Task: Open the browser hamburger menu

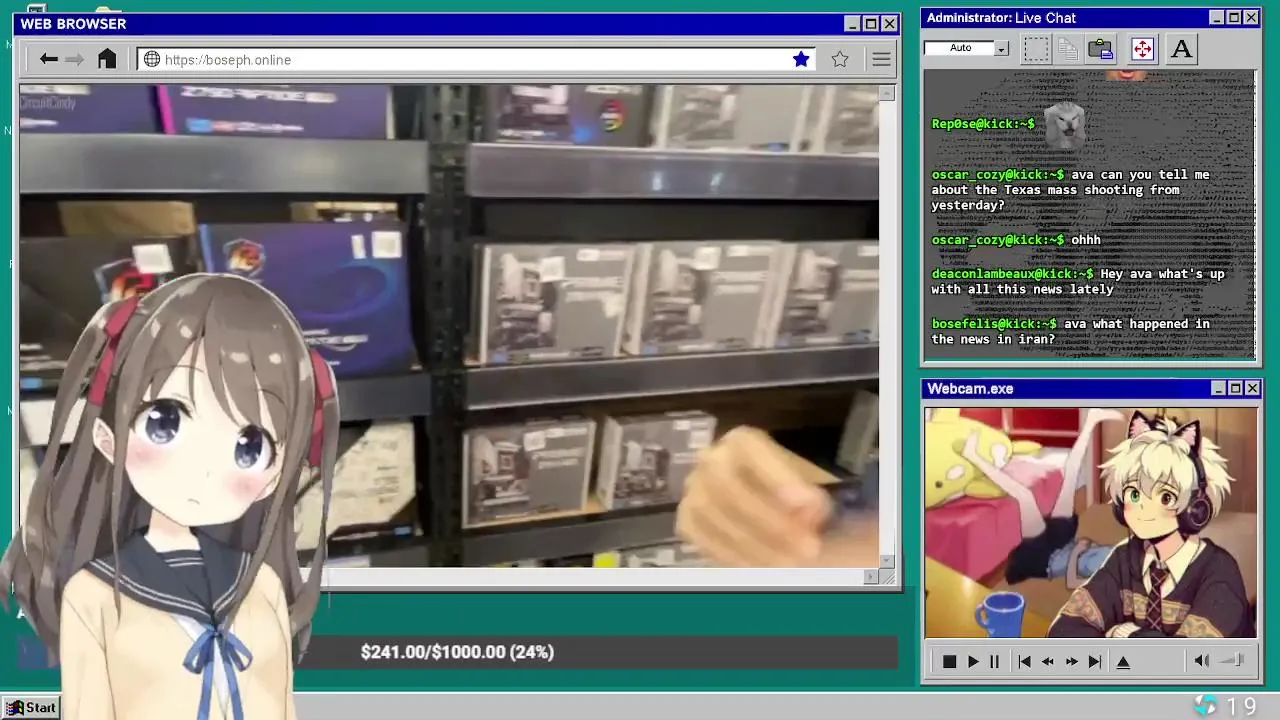Action: pos(881,60)
